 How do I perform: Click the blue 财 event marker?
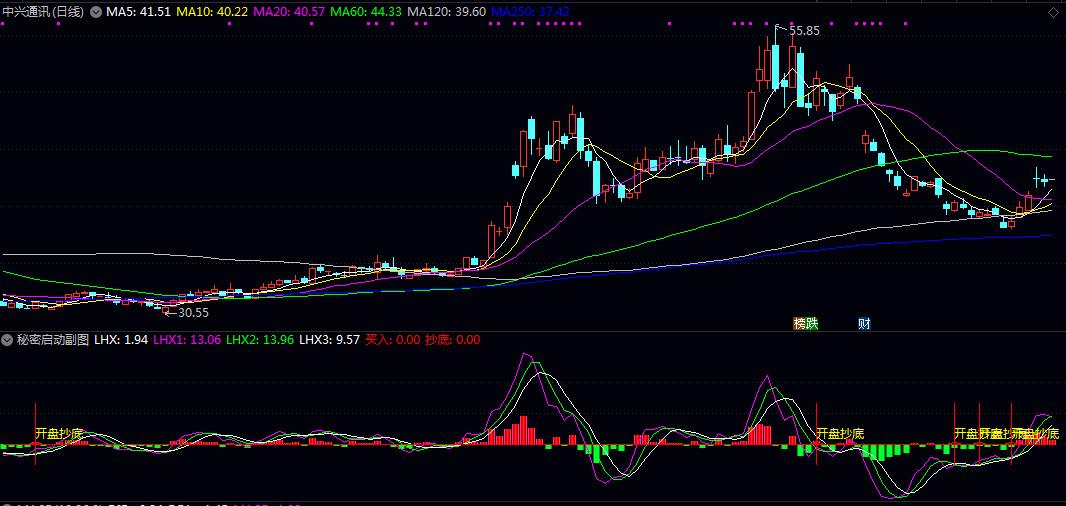pos(864,324)
